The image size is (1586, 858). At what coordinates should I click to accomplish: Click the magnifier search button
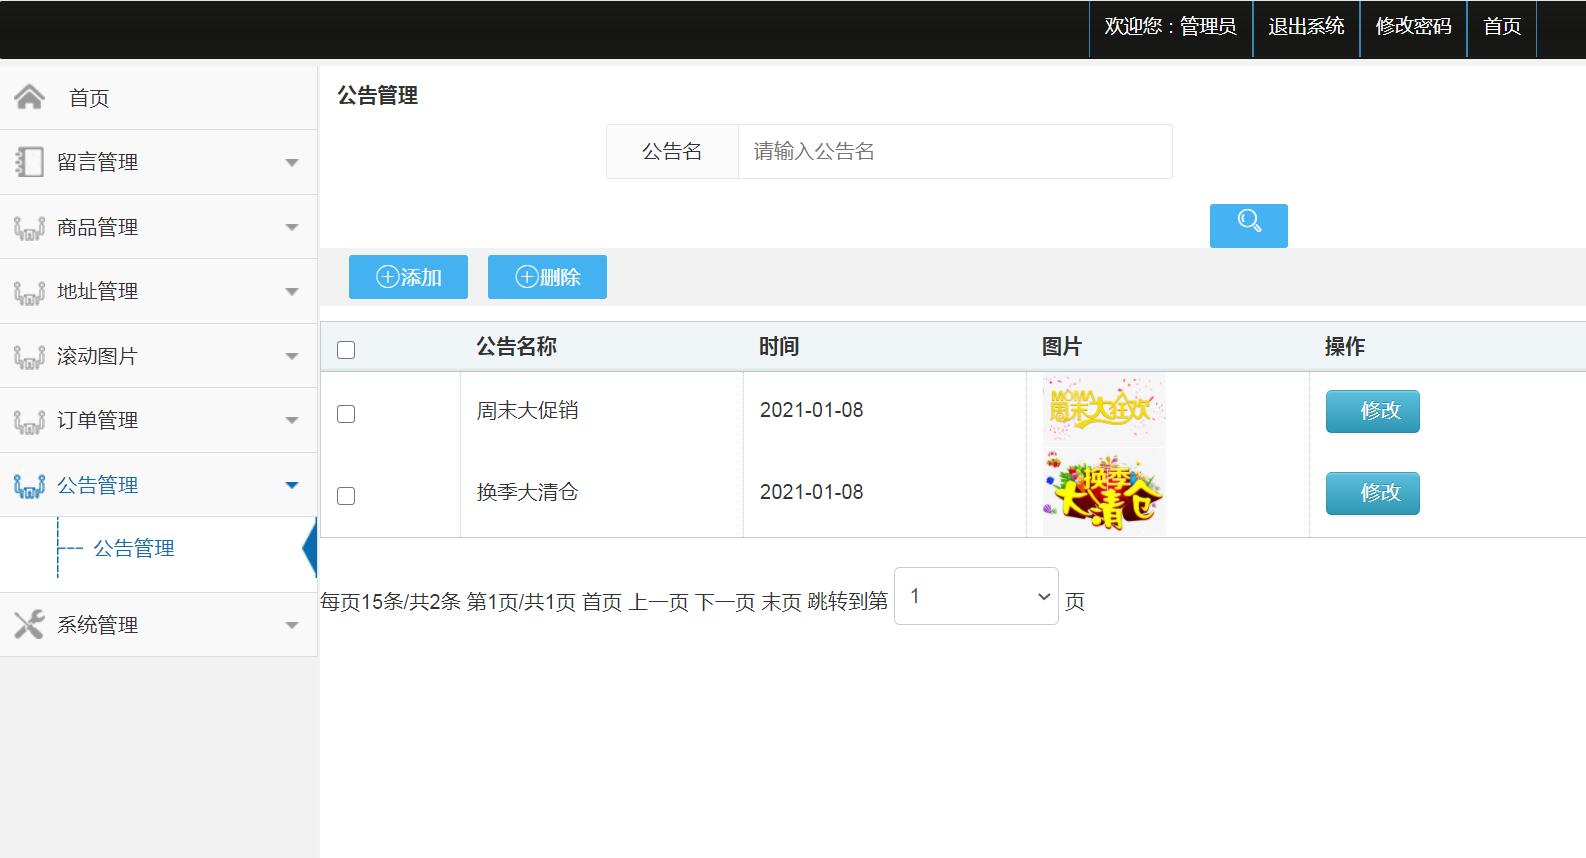pos(1248,225)
